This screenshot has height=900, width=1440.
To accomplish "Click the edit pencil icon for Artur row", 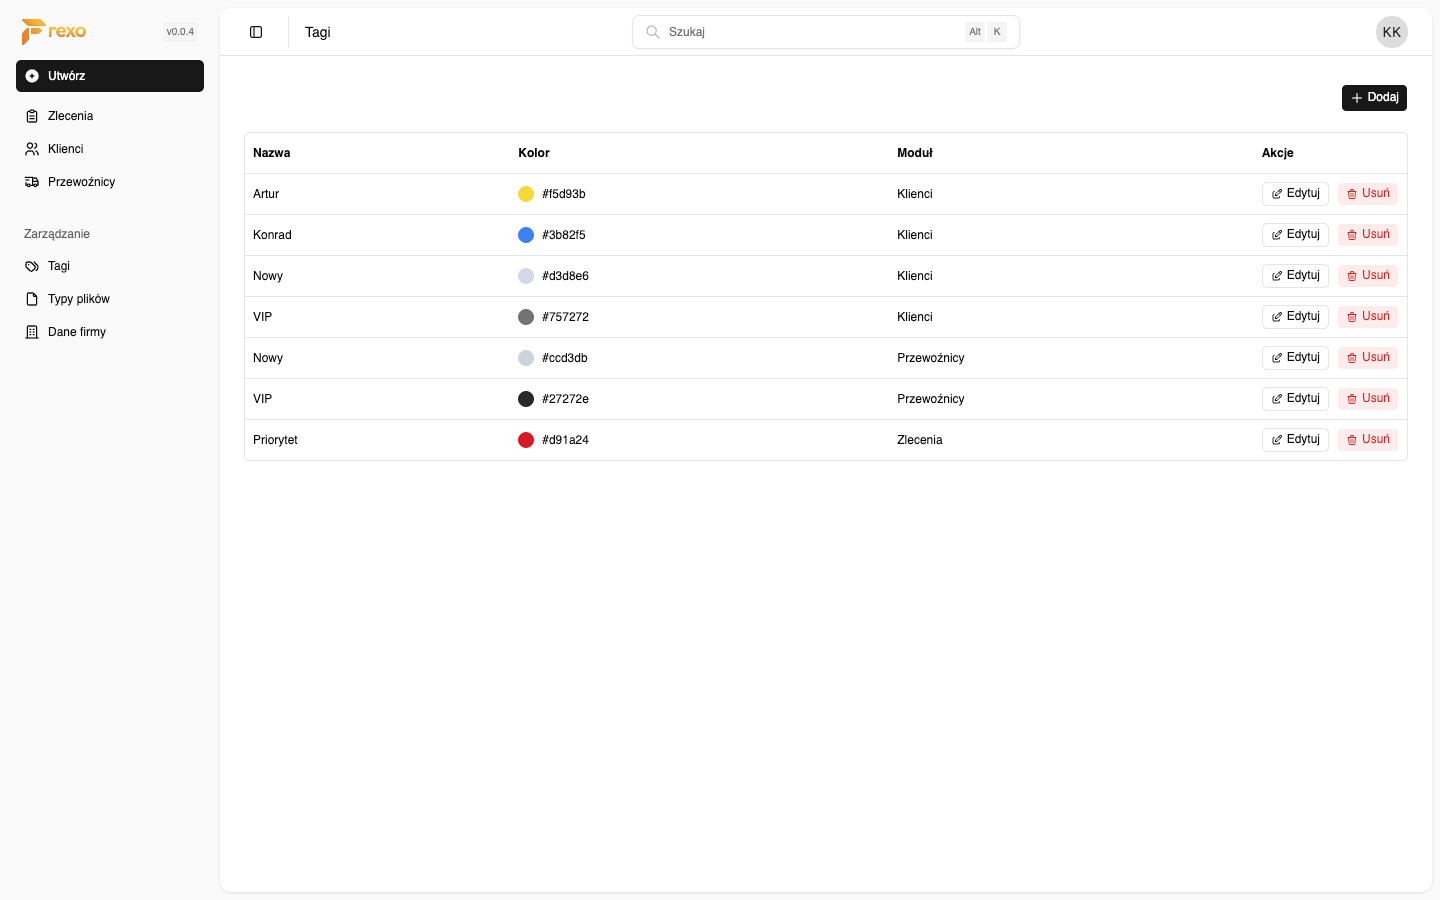I will [x=1277, y=193].
